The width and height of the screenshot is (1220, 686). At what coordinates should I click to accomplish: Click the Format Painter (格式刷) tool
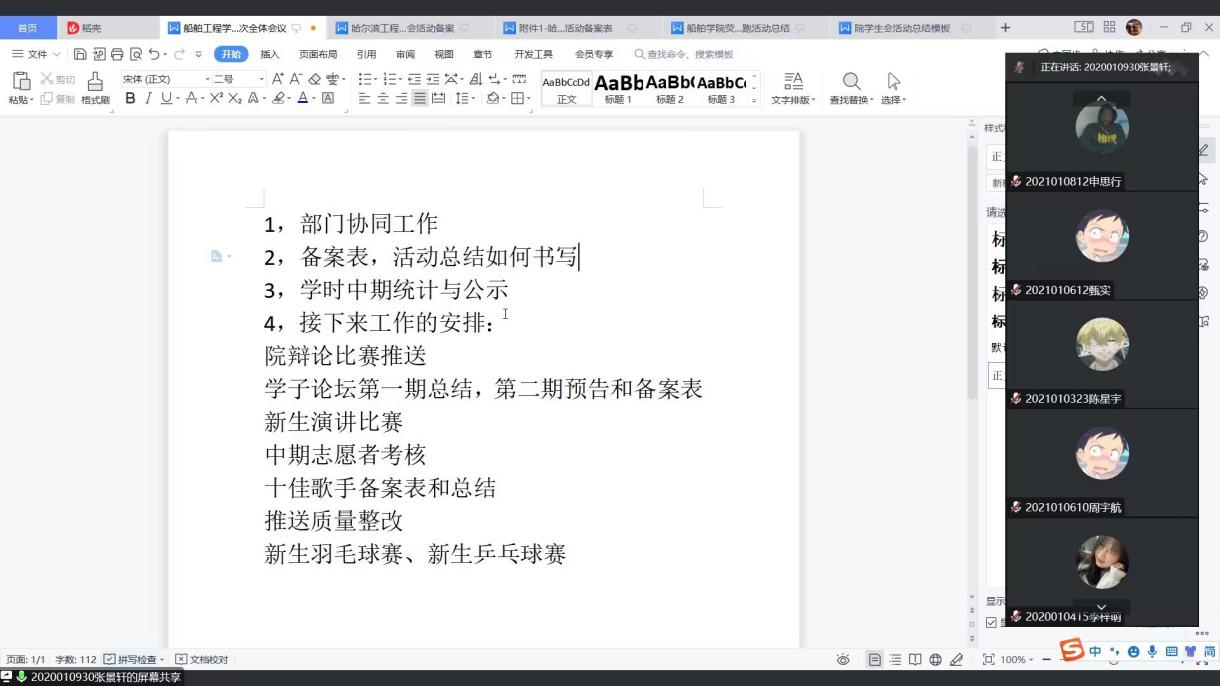coord(95,88)
